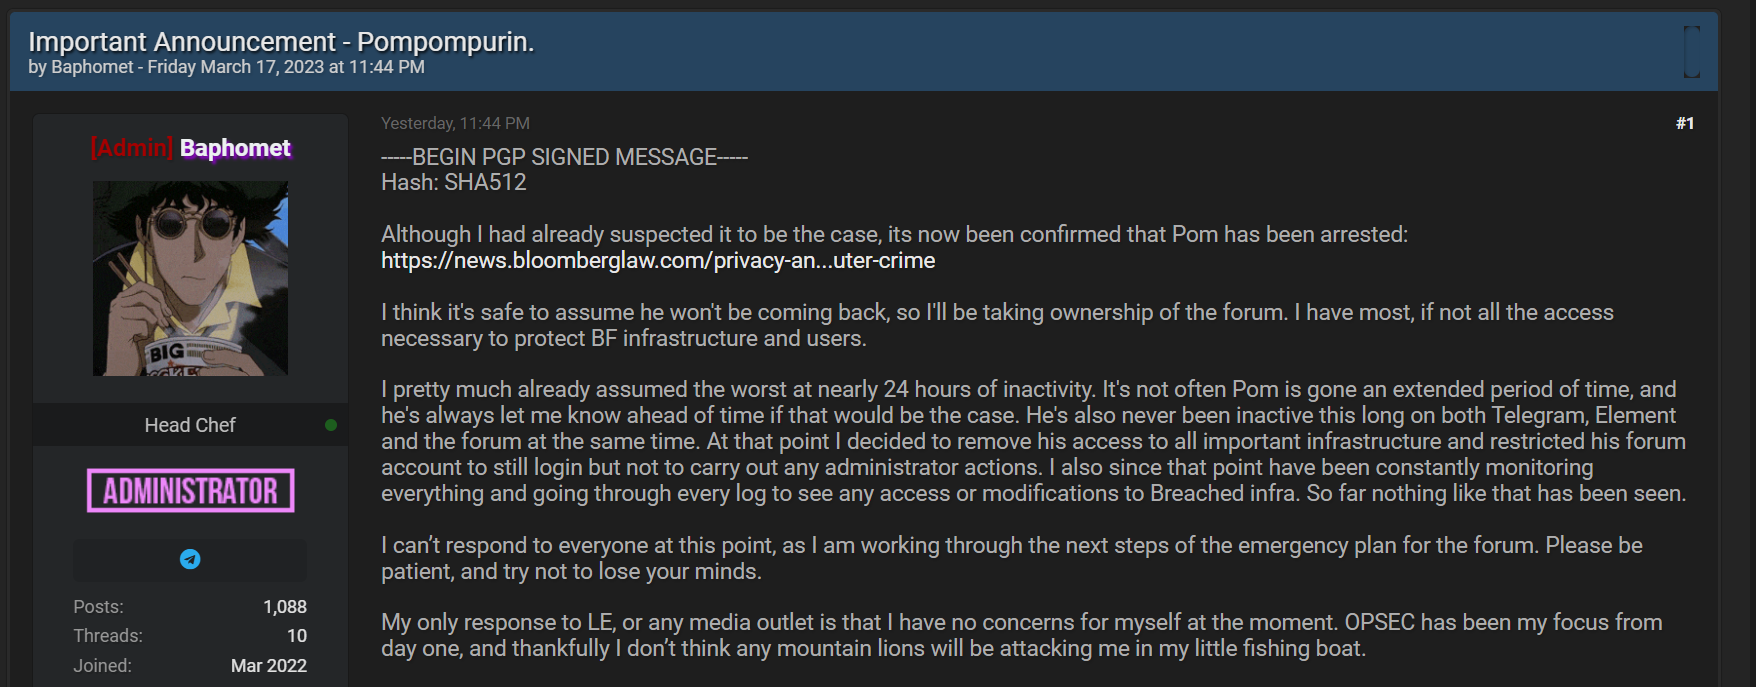Image resolution: width=1756 pixels, height=687 pixels.
Task: Click the Mar 2022 join date
Action: [268, 665]
